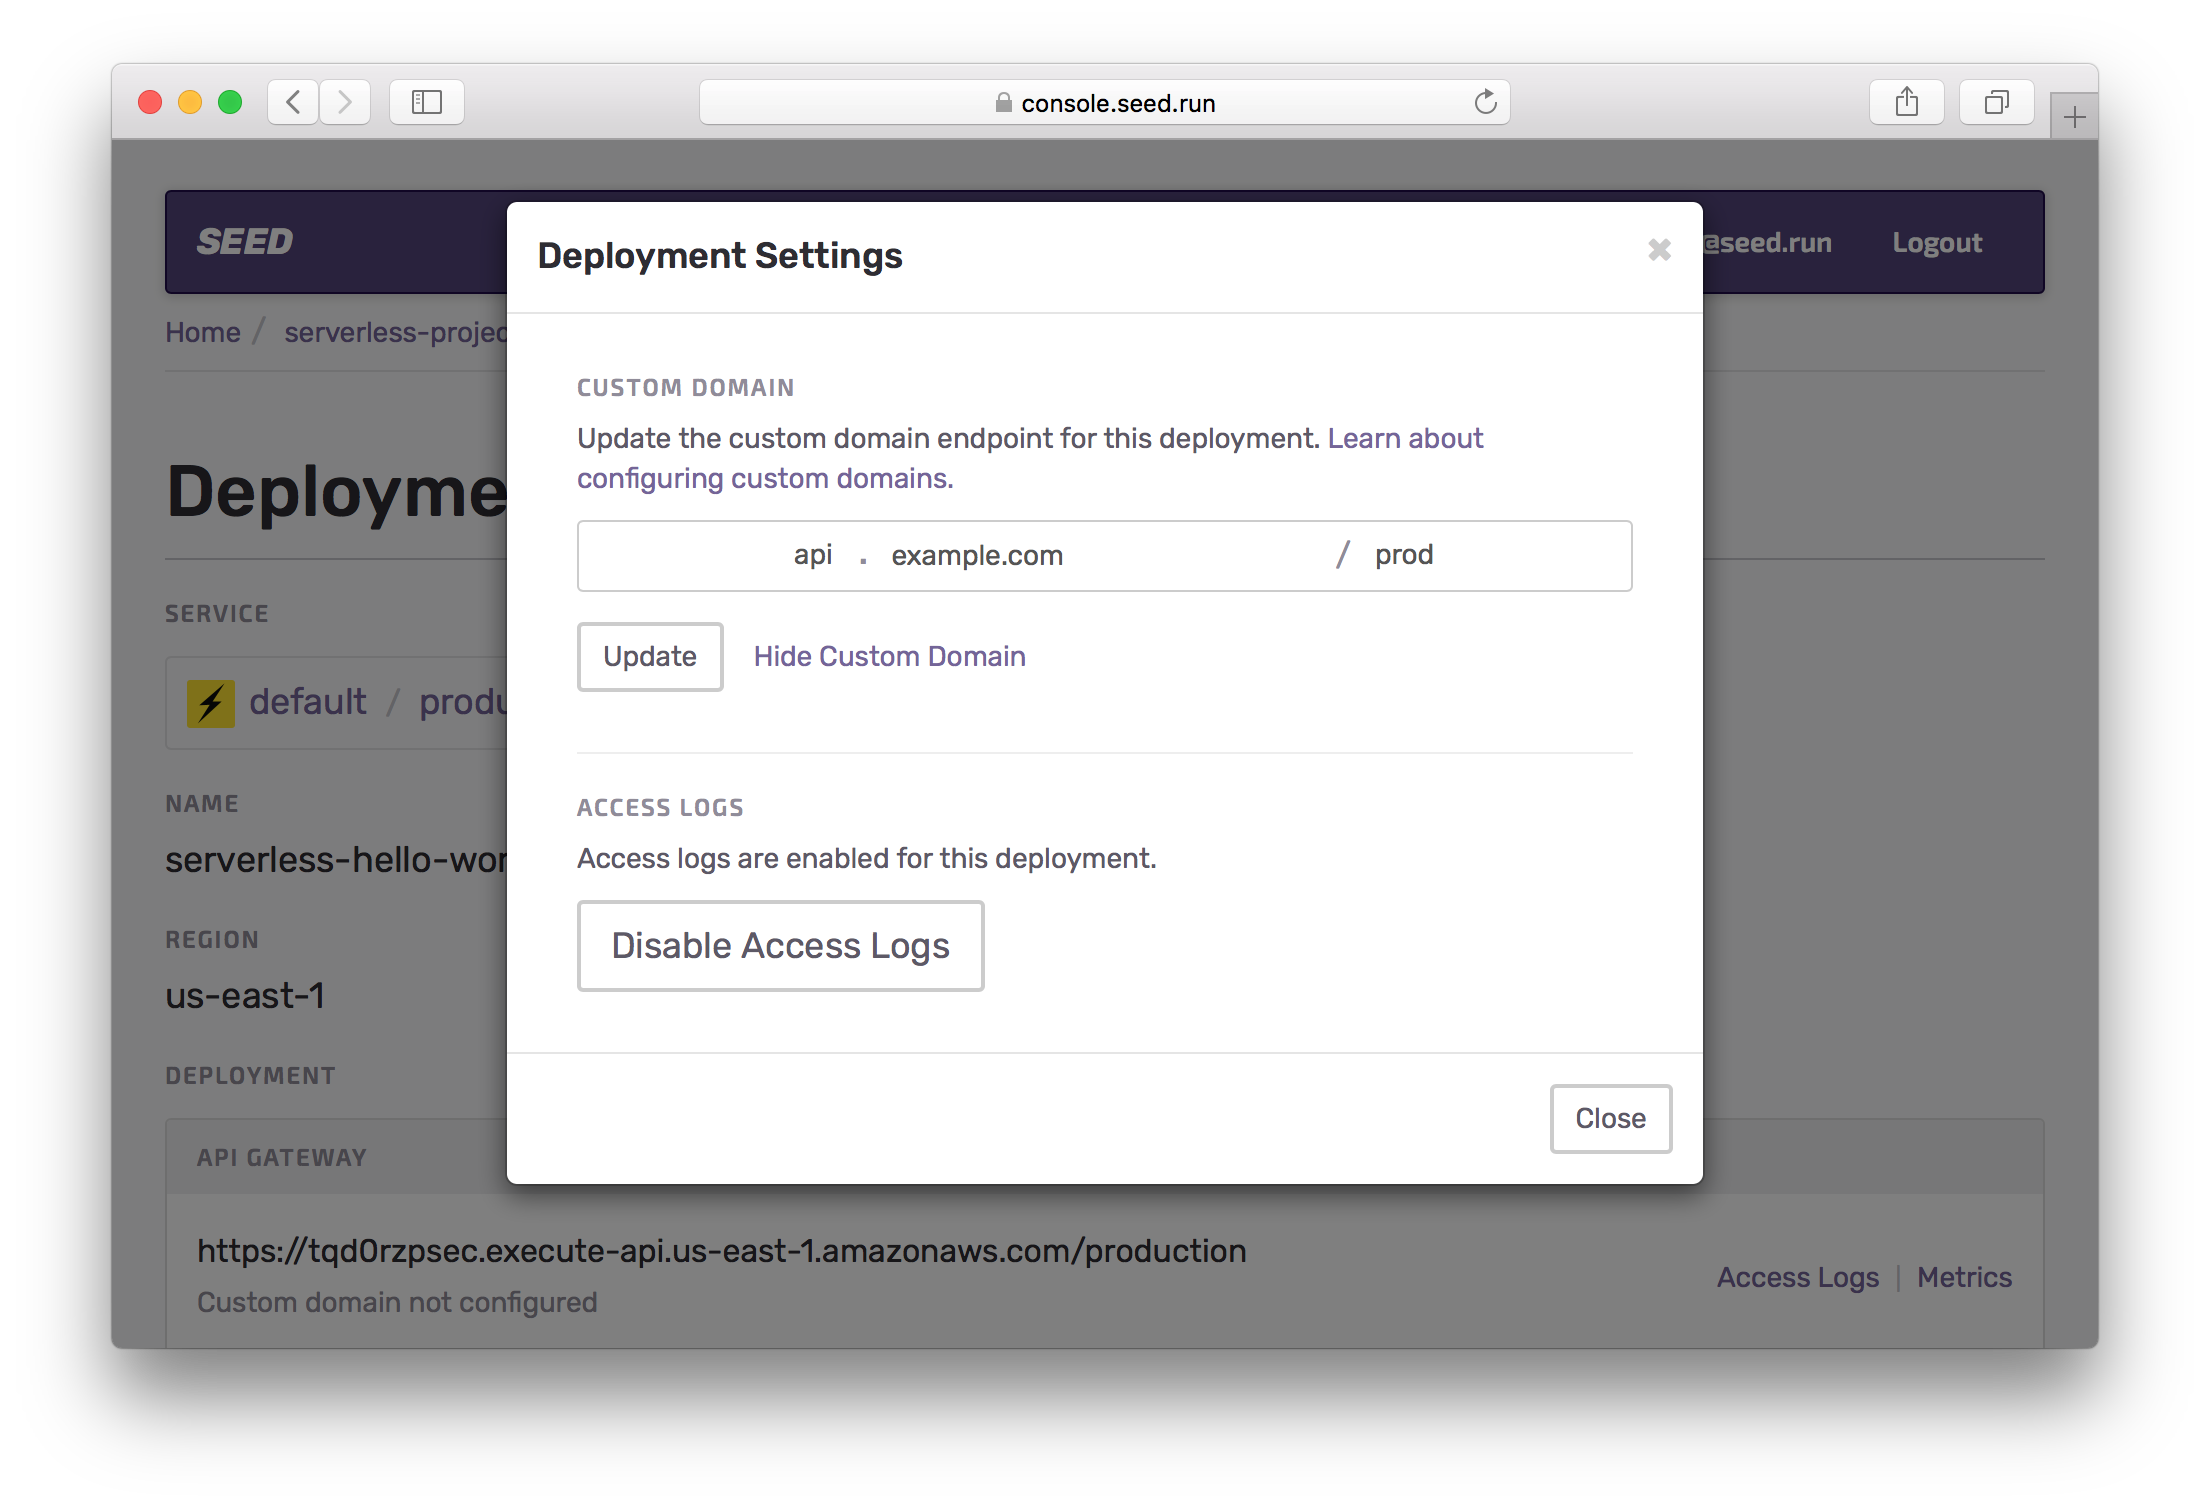
Task: Reload the page with refresh icon
Action: 1485,102
